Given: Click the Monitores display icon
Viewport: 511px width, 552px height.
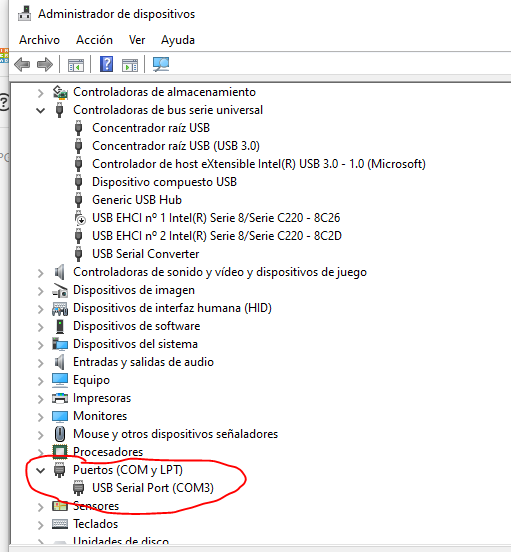Looking at the screenshot, I should click(x=60, y=416).
